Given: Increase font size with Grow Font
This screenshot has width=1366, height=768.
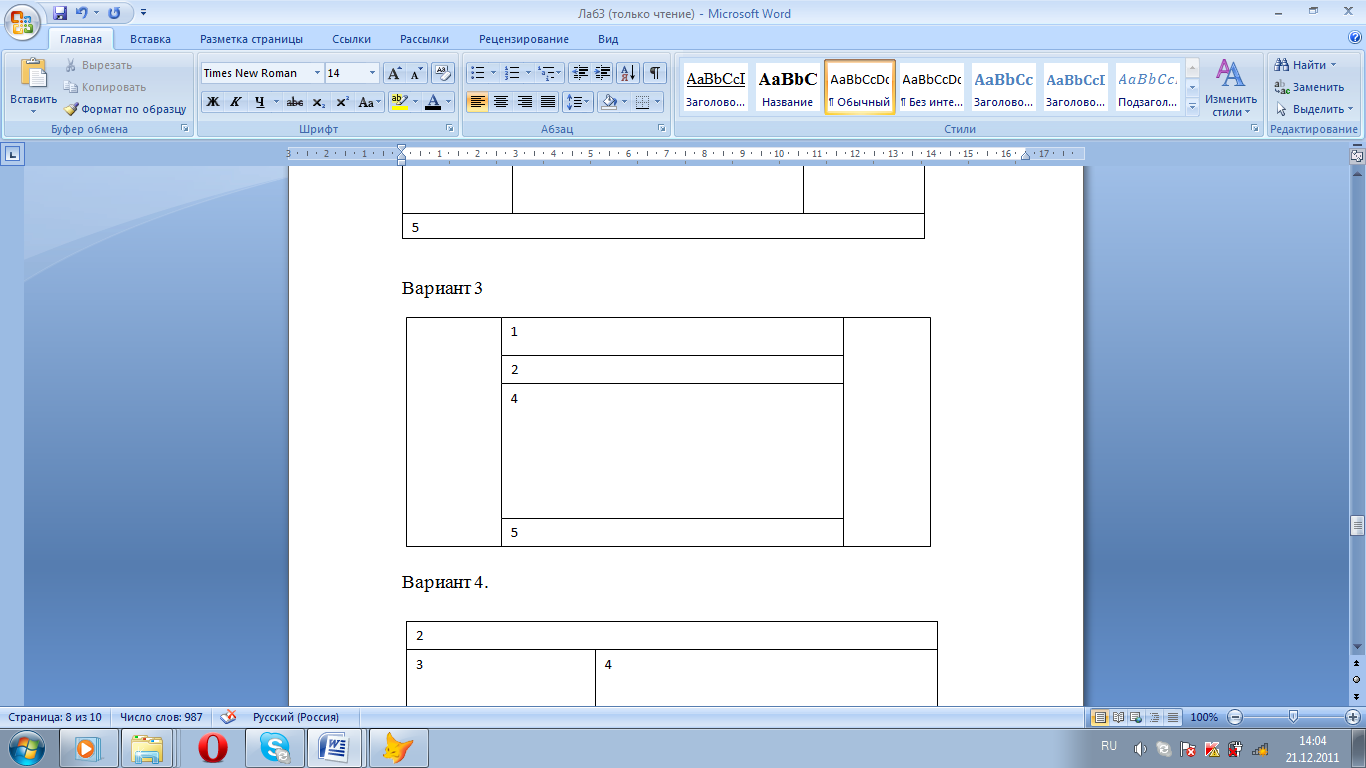Looking at the screenshot, I should coord(395,73).
